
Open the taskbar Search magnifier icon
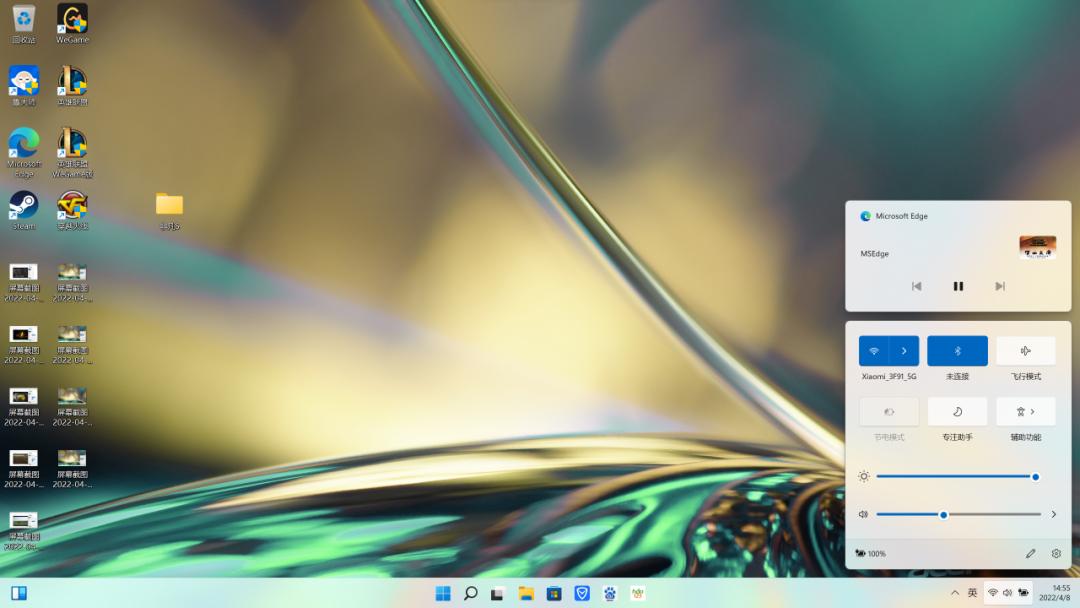point(470,593)
